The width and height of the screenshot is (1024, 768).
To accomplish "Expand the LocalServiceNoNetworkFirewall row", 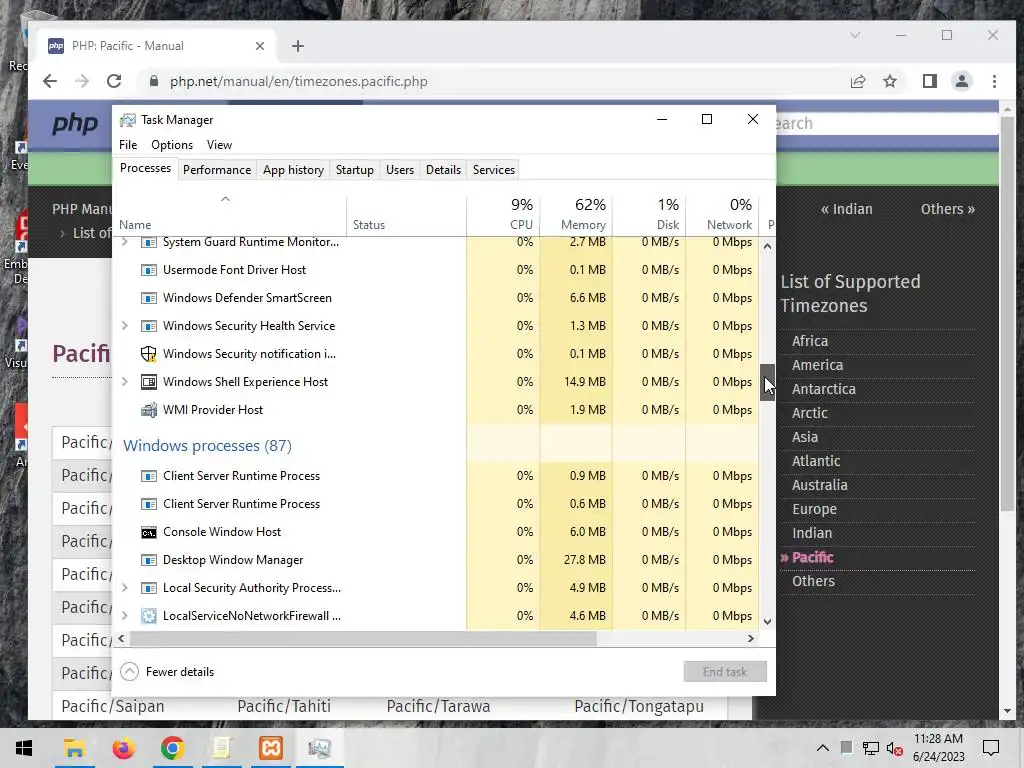I will tap(125, 616).
